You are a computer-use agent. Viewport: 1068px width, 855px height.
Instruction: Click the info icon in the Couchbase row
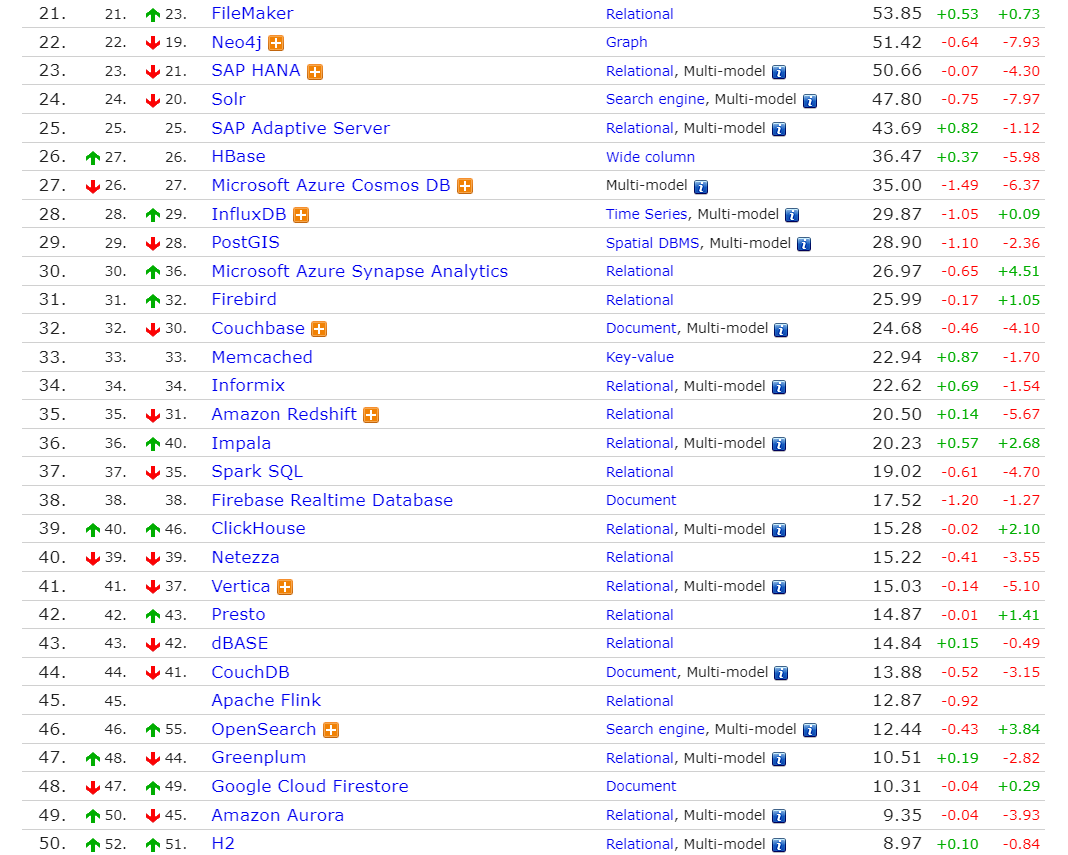781,330
